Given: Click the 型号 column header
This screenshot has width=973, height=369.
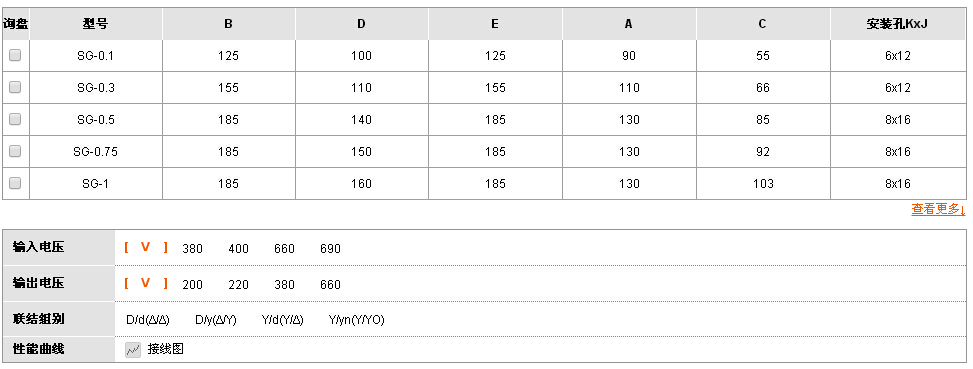Looking at the screenshot, I should point(96,24).
